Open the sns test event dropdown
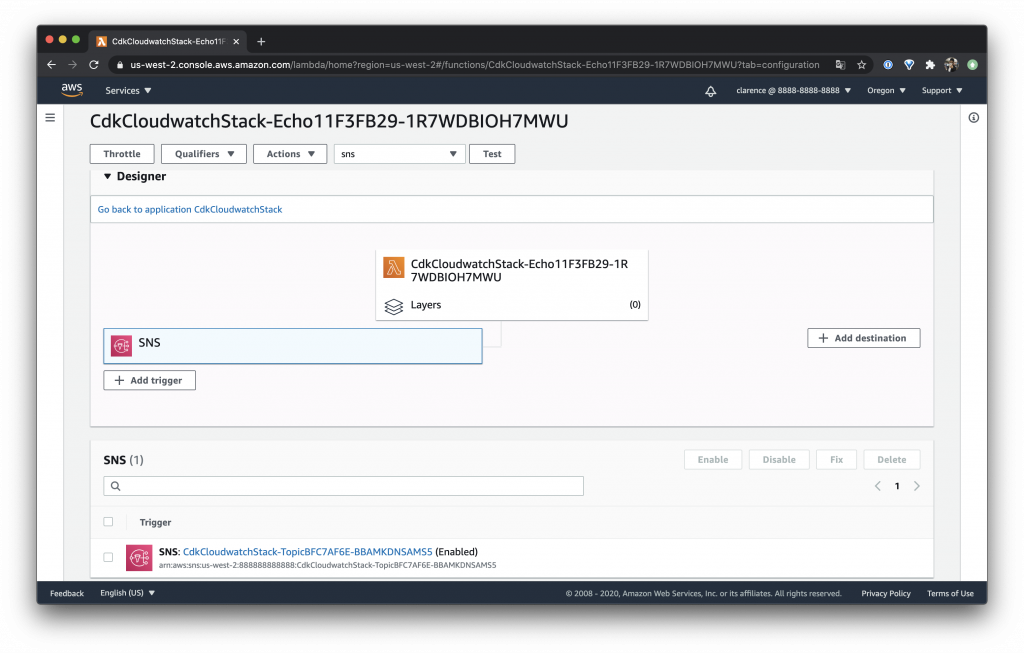Image resolution: width=1024 pixels, height=653 pixels. tap(400, 154)
